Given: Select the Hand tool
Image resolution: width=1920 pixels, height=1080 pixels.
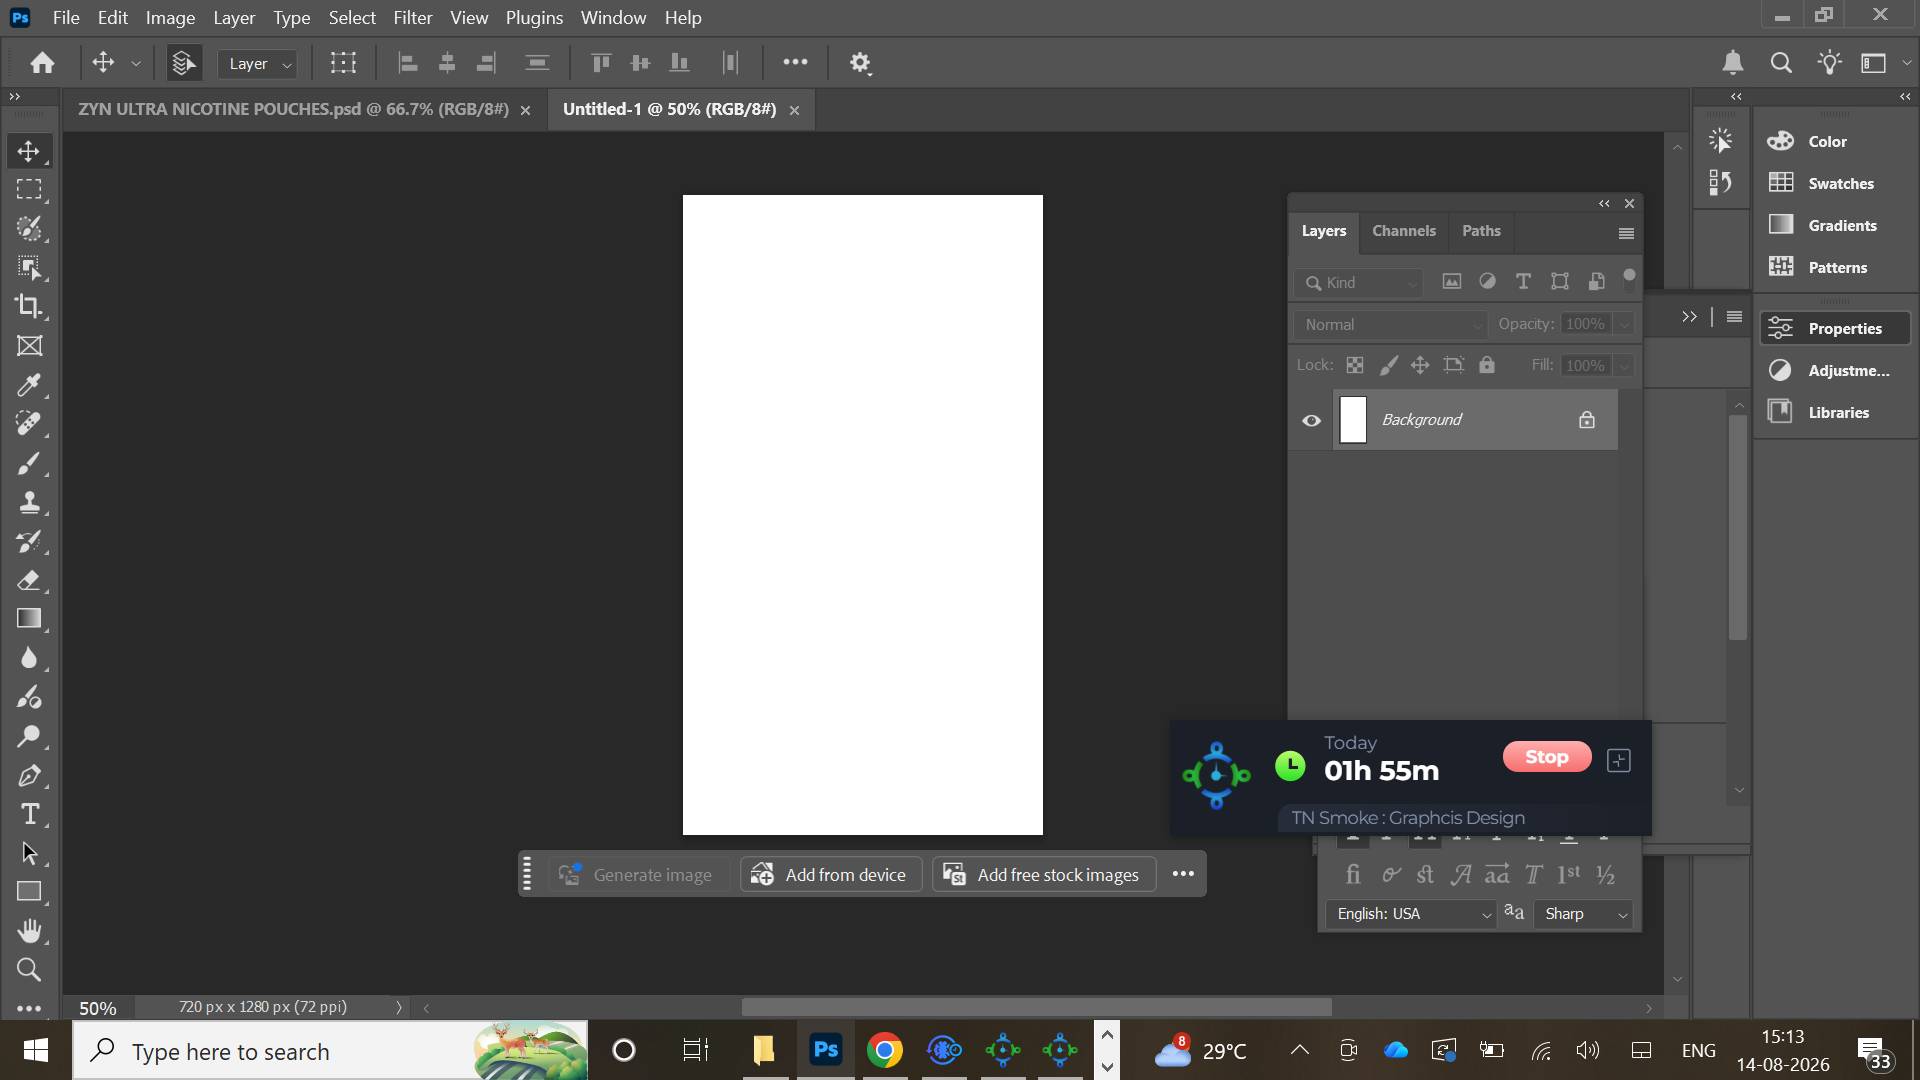Looking at the screenshot, I should click(29, 931).
